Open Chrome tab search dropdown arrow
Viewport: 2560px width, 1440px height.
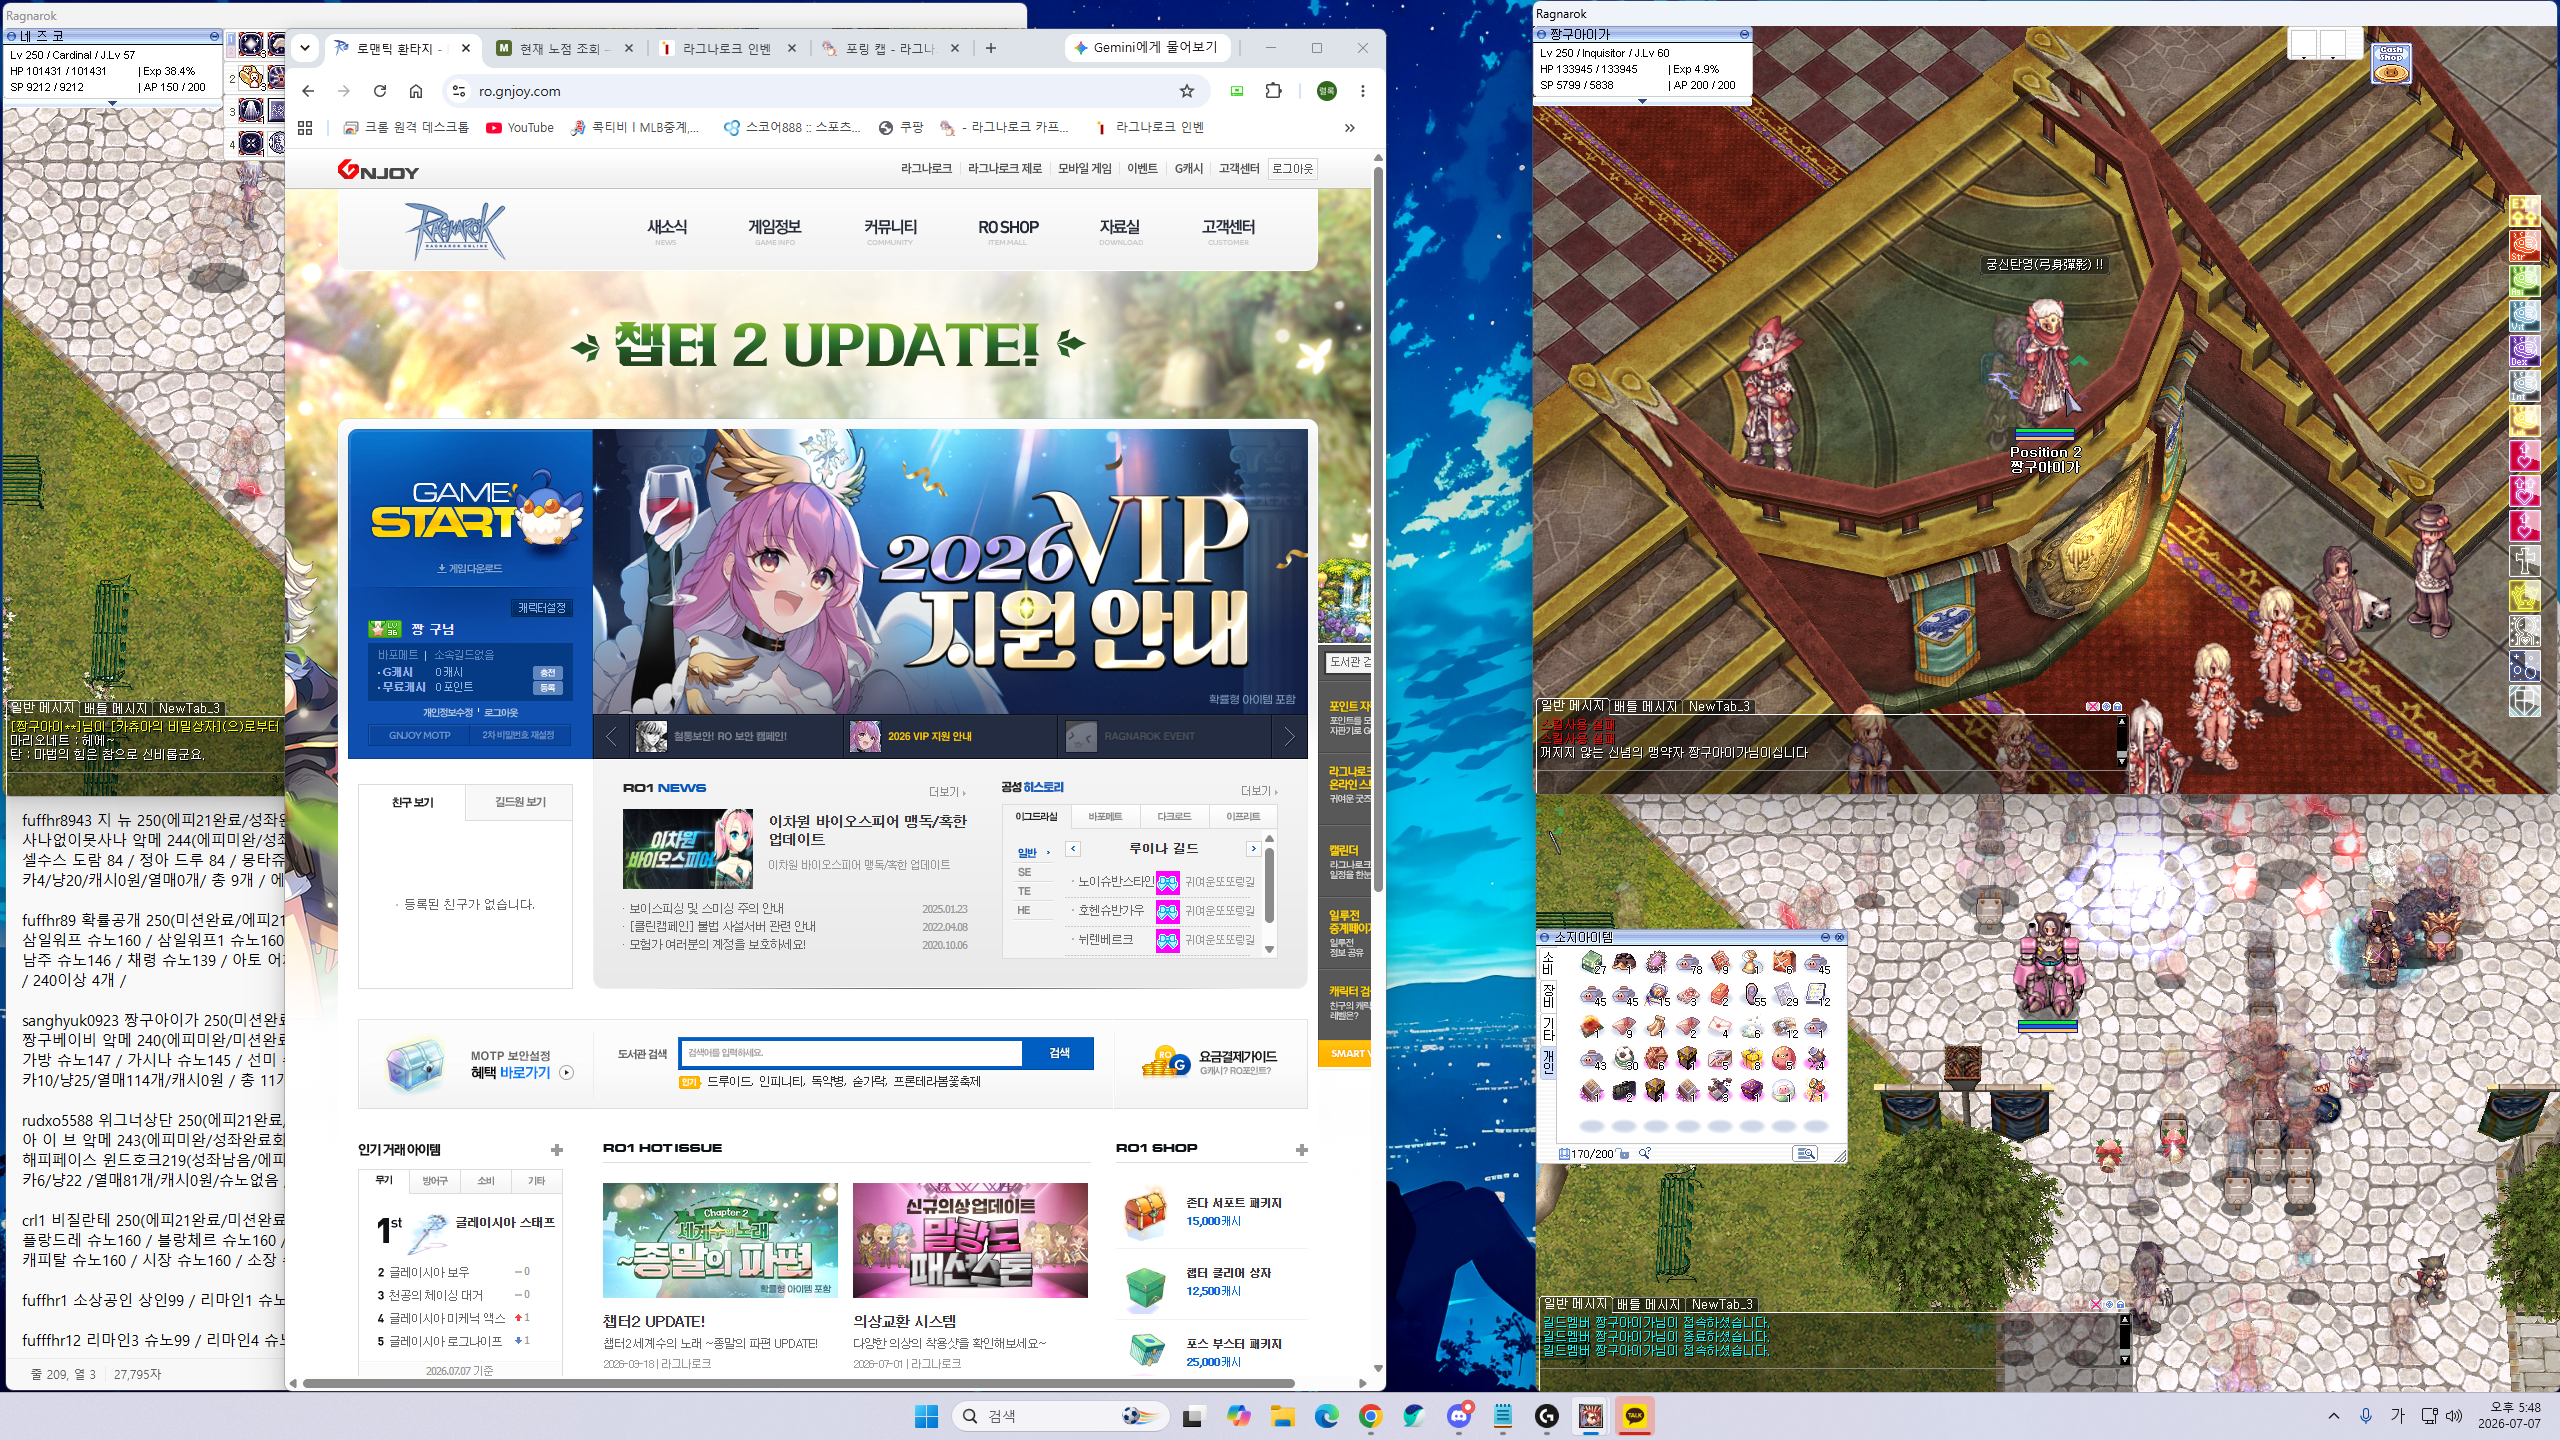point(305,48)
